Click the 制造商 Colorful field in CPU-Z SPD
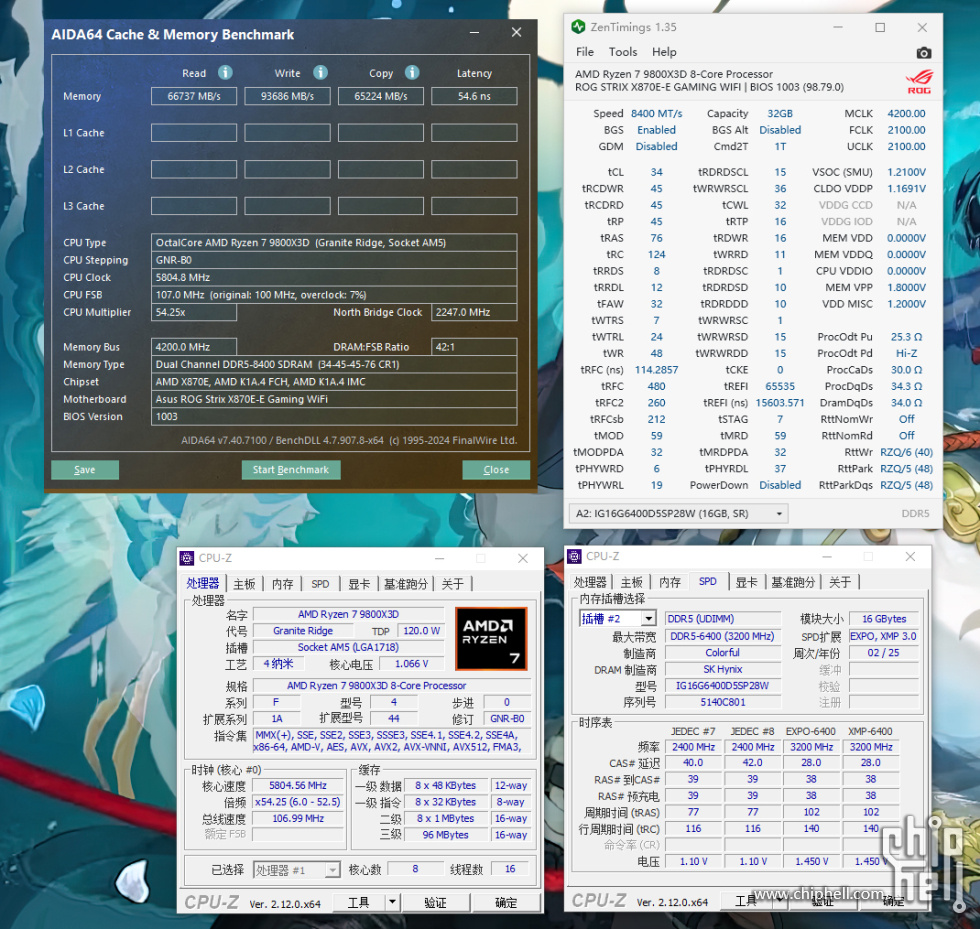The height and width of the screenshot is (929, 980). (x=722, y=652)
